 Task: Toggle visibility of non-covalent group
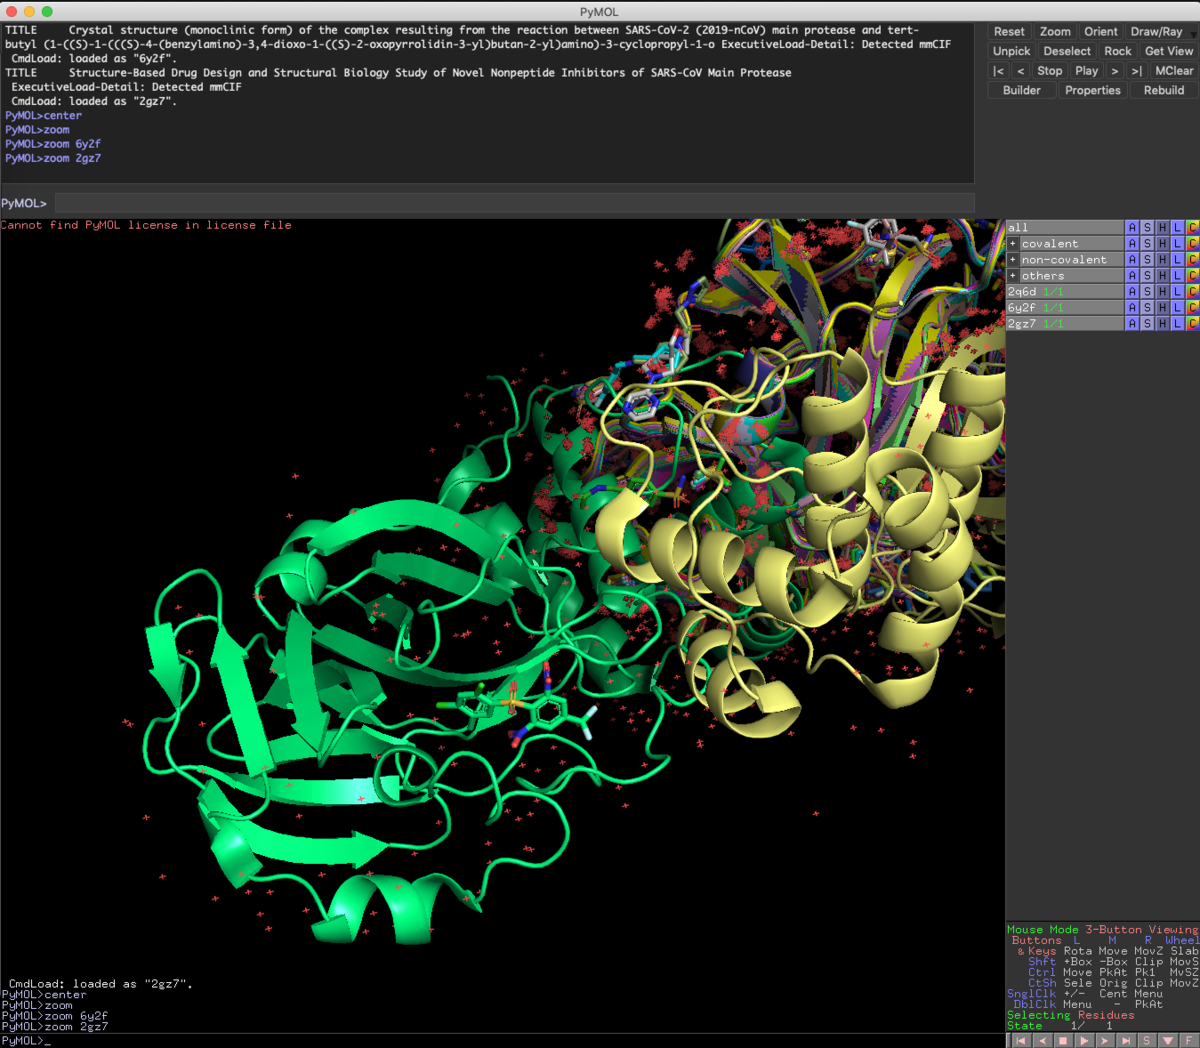[1071, 260]
